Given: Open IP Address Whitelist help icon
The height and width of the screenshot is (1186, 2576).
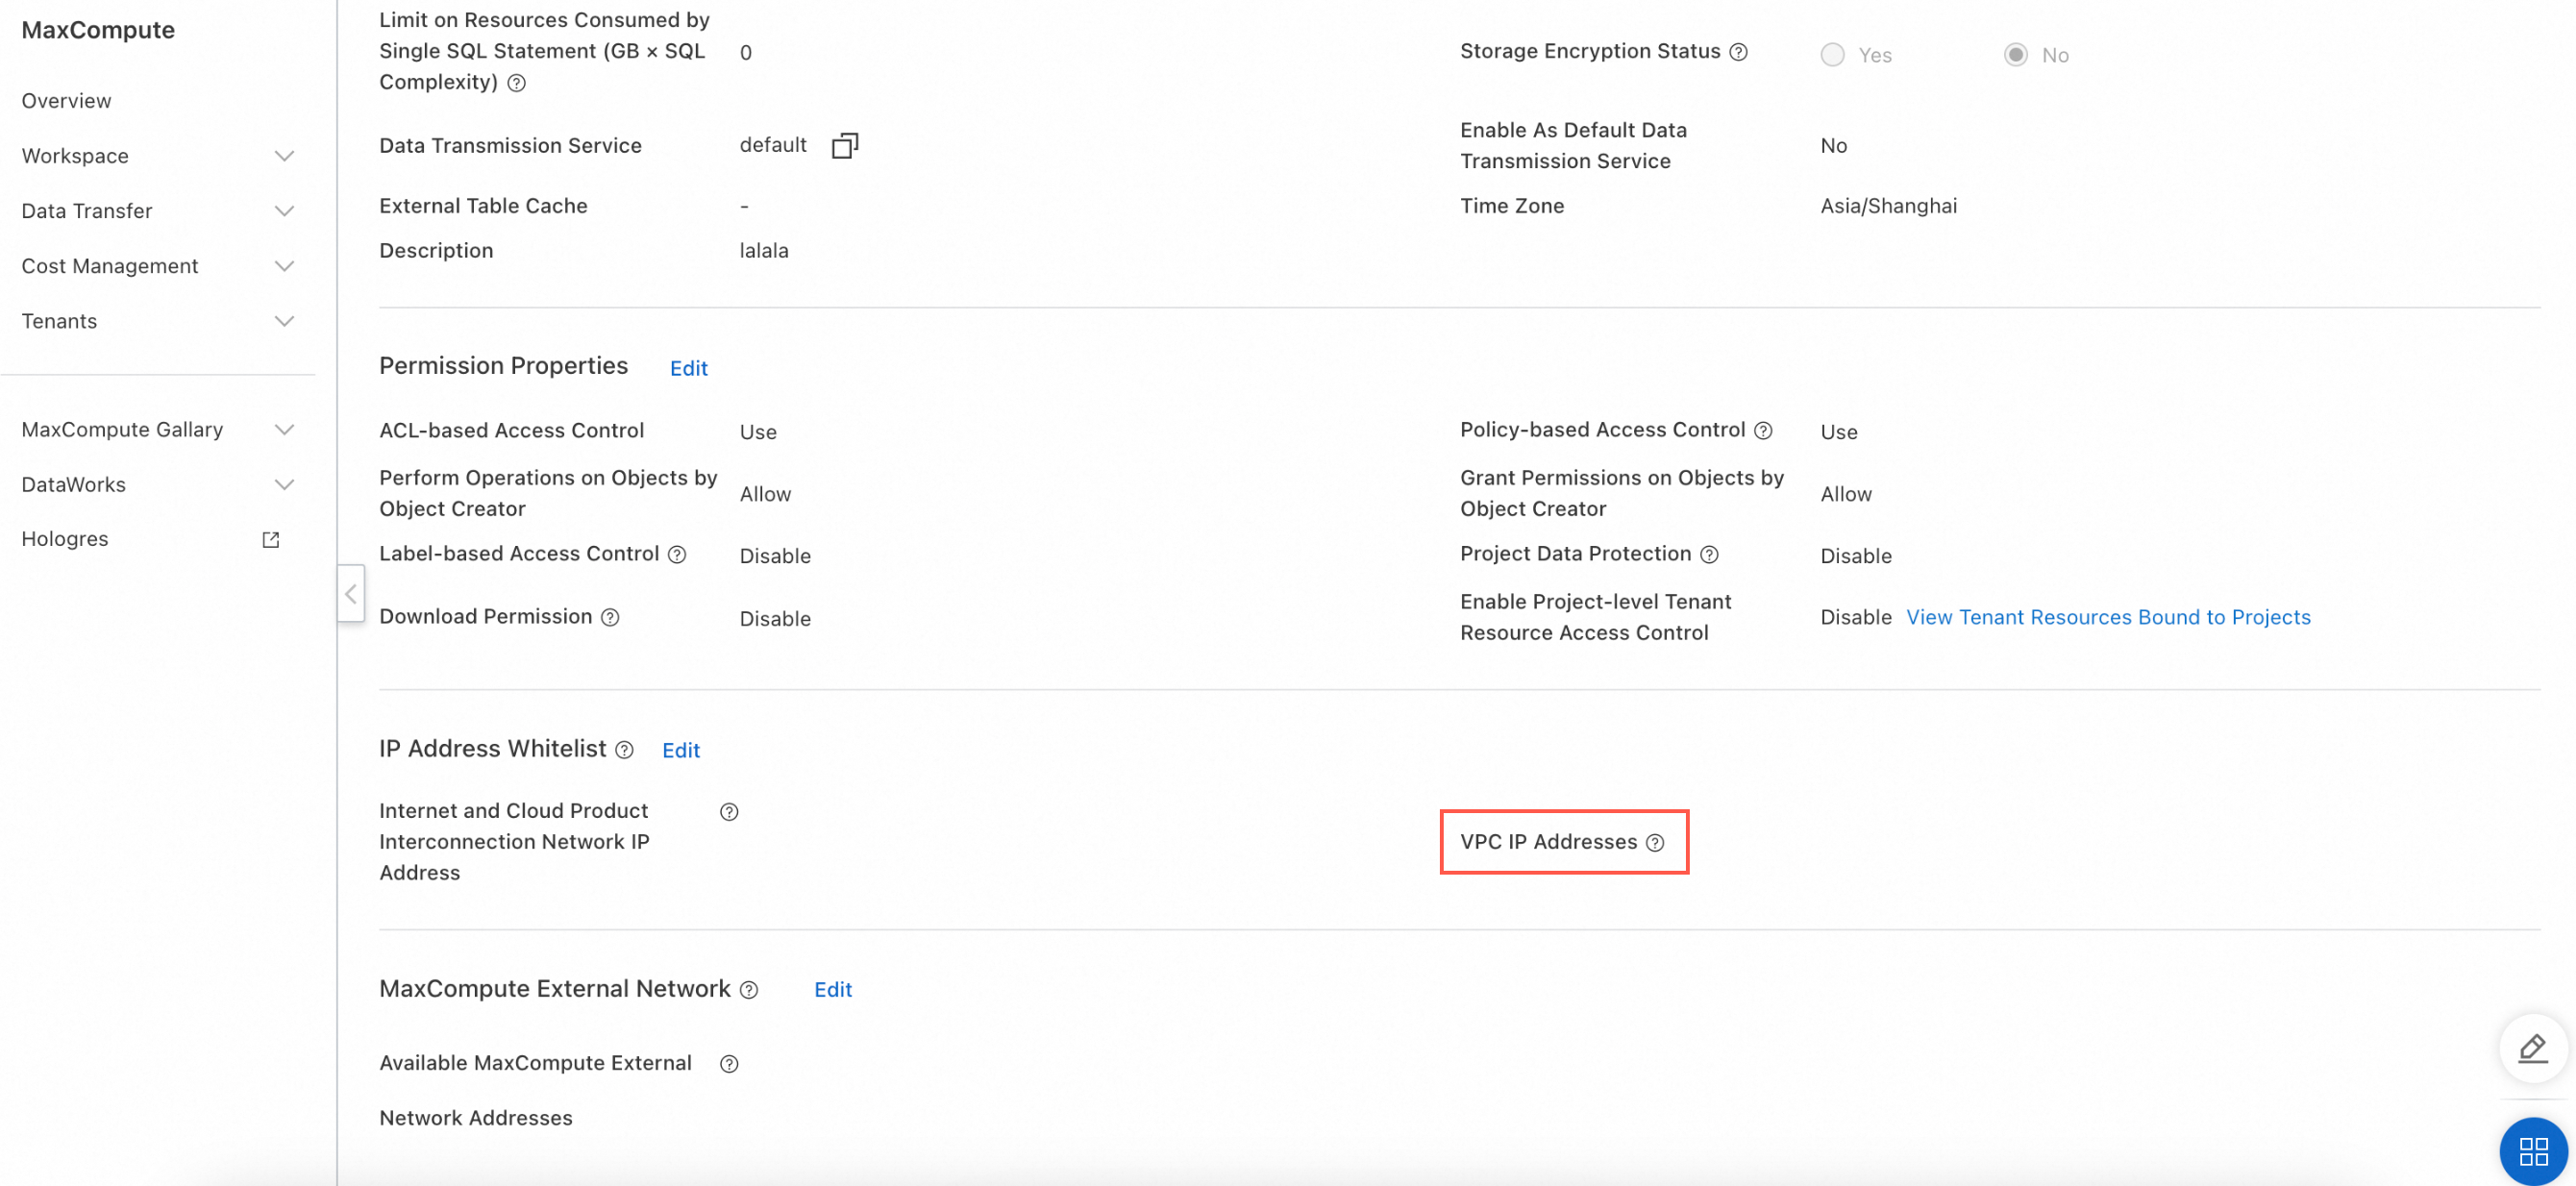Looking at the screenshot, I should [x=624, y=750].
